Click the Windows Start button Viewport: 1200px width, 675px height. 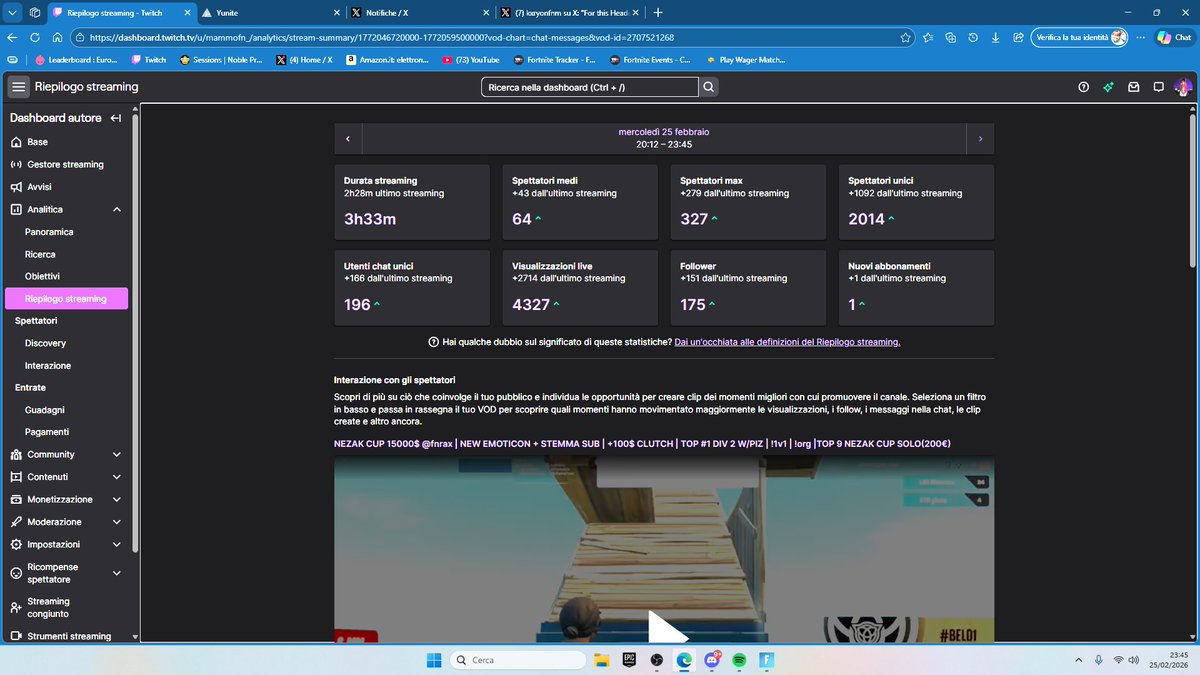pos(434,660)
